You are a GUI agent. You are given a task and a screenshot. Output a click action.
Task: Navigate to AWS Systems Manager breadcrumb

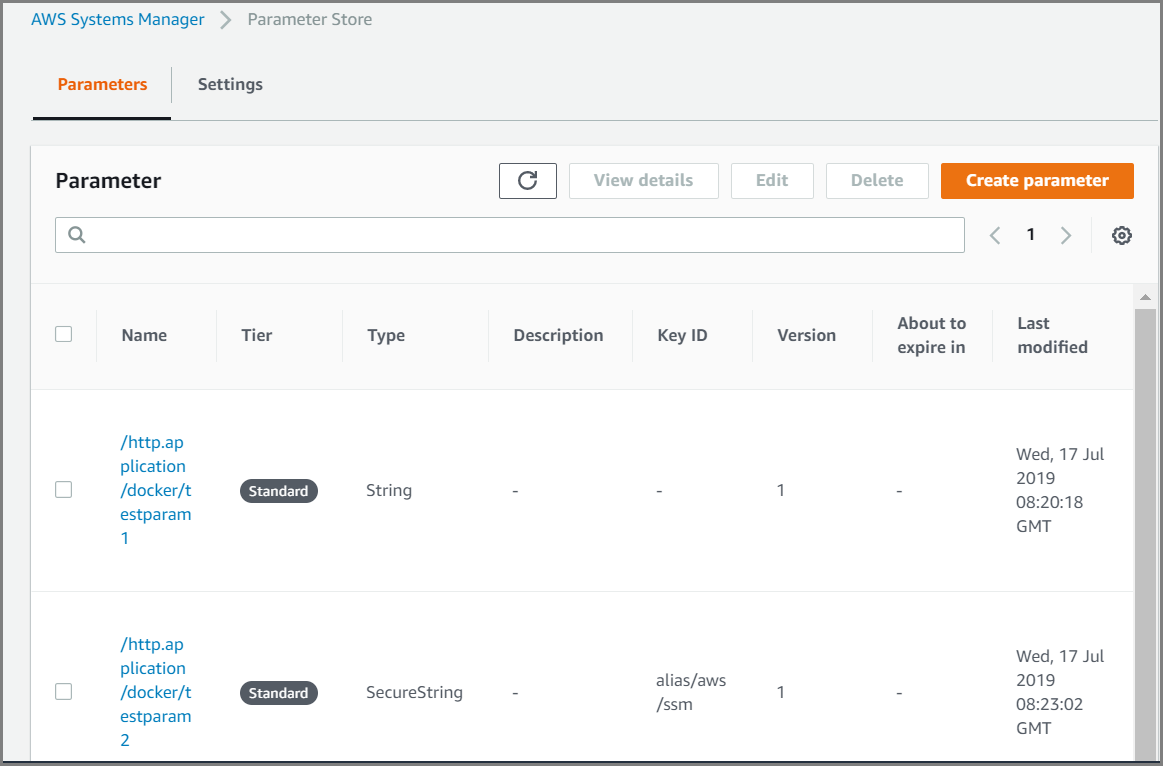(x=118, y=20)
